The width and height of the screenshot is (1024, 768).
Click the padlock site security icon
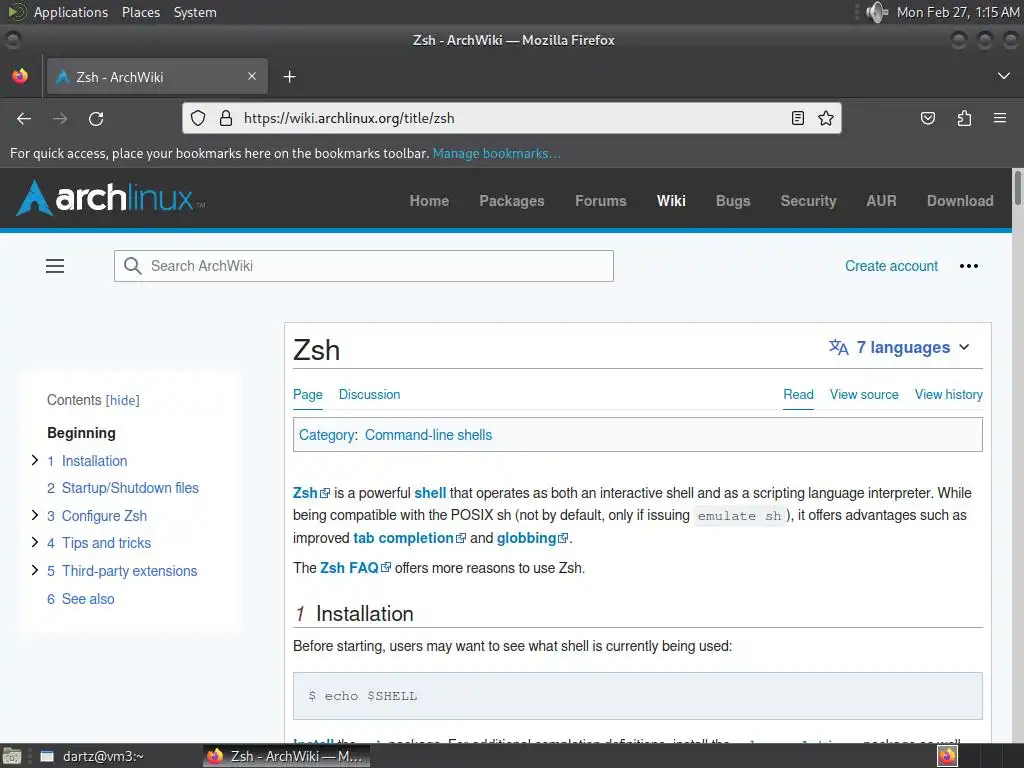(x=226, y=118)
